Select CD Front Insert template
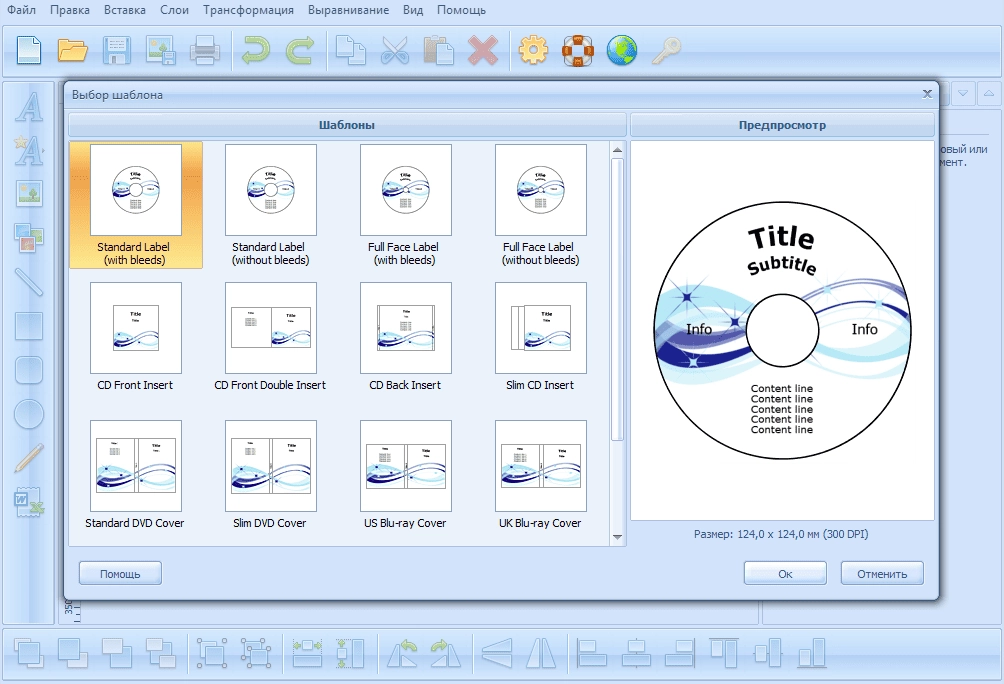 136,338
